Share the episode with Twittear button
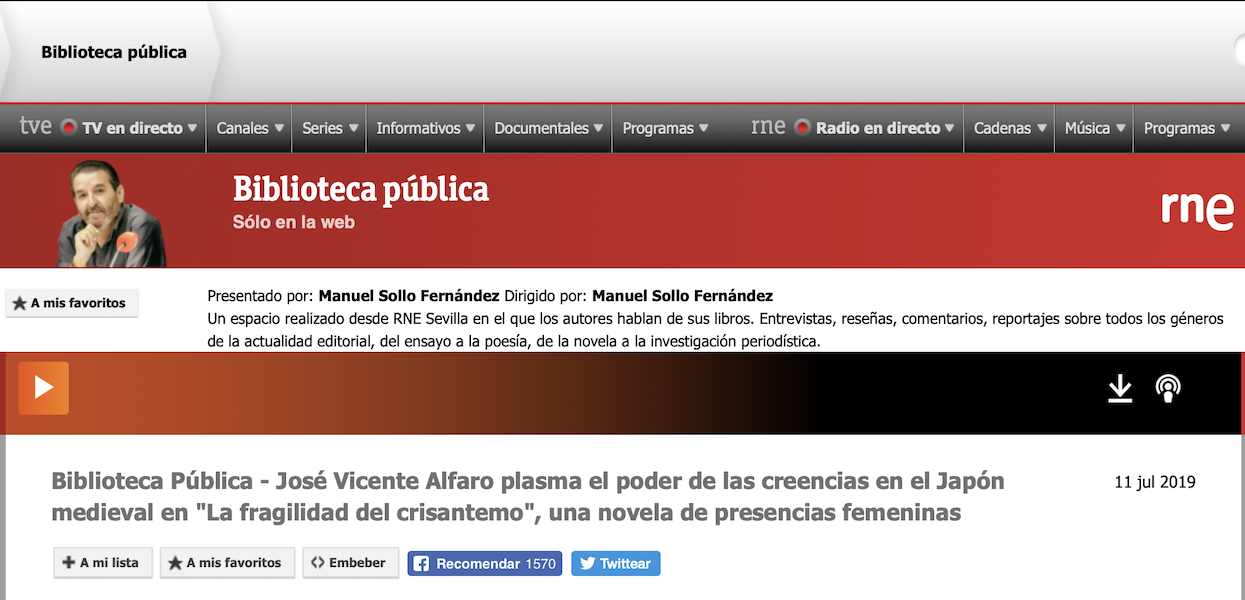 pos(615,564)
